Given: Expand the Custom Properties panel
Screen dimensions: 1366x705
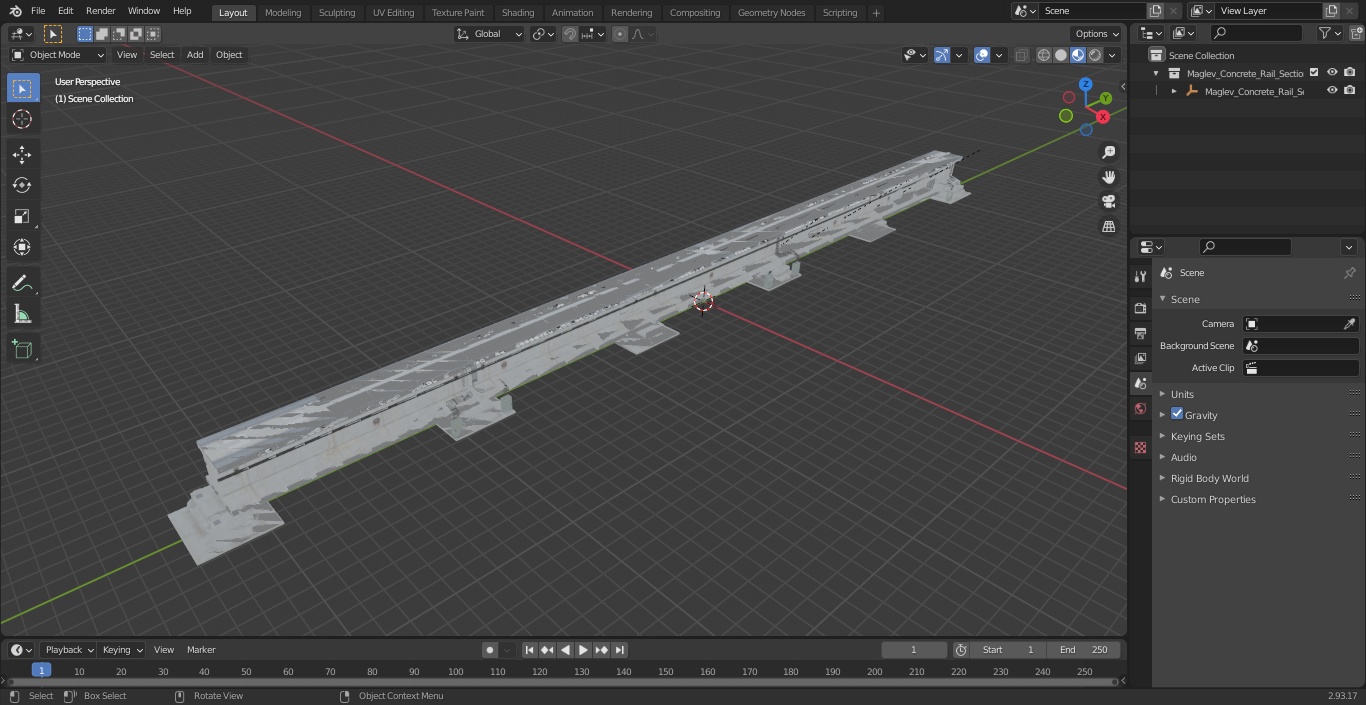Looking at the screenshot, I should click(1213, 499).
